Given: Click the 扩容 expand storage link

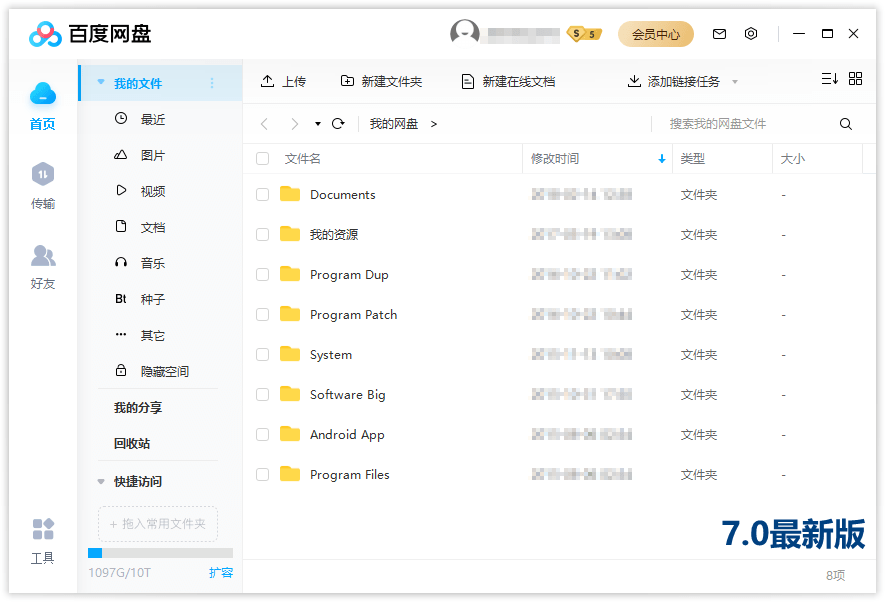Looking at the screenshot, I should (x=221, y=572).
